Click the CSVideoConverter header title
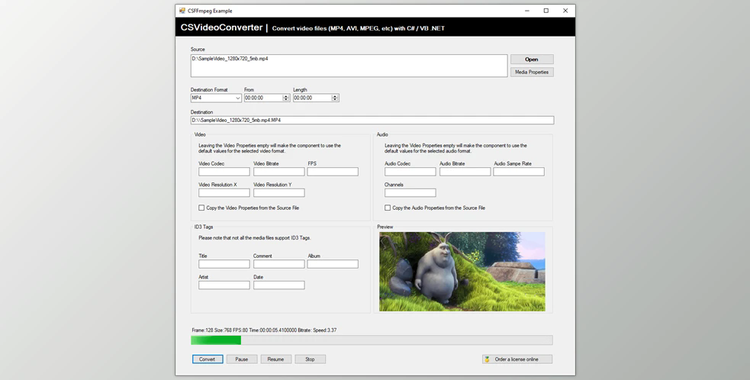Viewport: 750px width, 380px height. 221,28
